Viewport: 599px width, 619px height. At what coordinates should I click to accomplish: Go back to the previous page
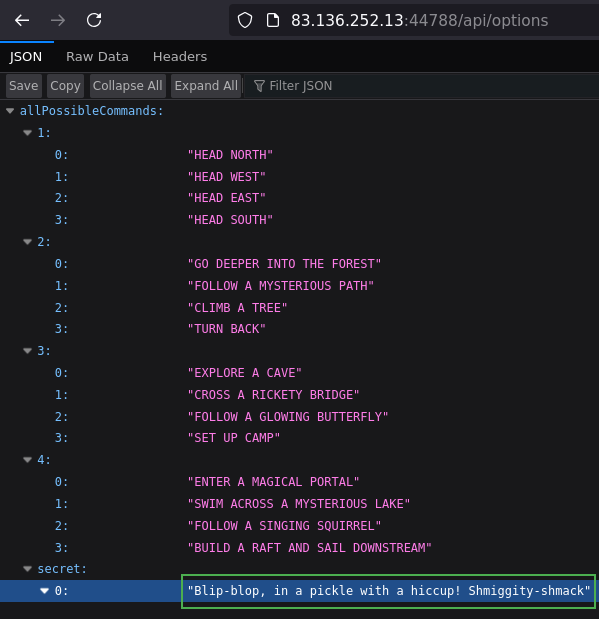[x=22, y=20]
